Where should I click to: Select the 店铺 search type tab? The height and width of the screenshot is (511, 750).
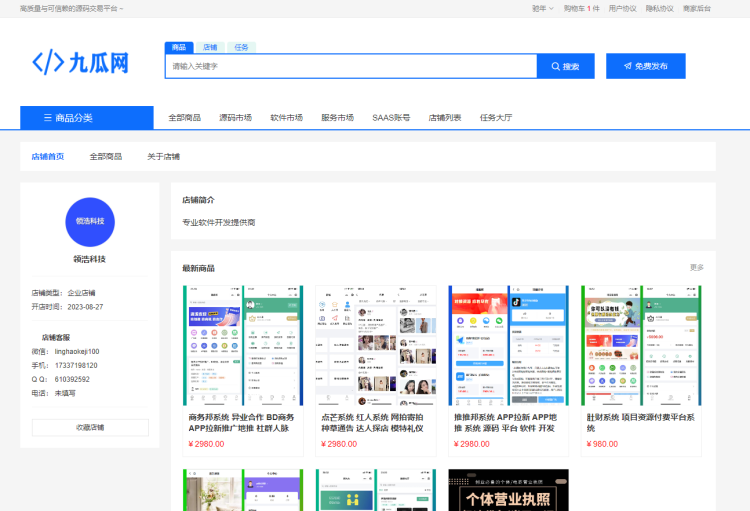click(210, 47)
